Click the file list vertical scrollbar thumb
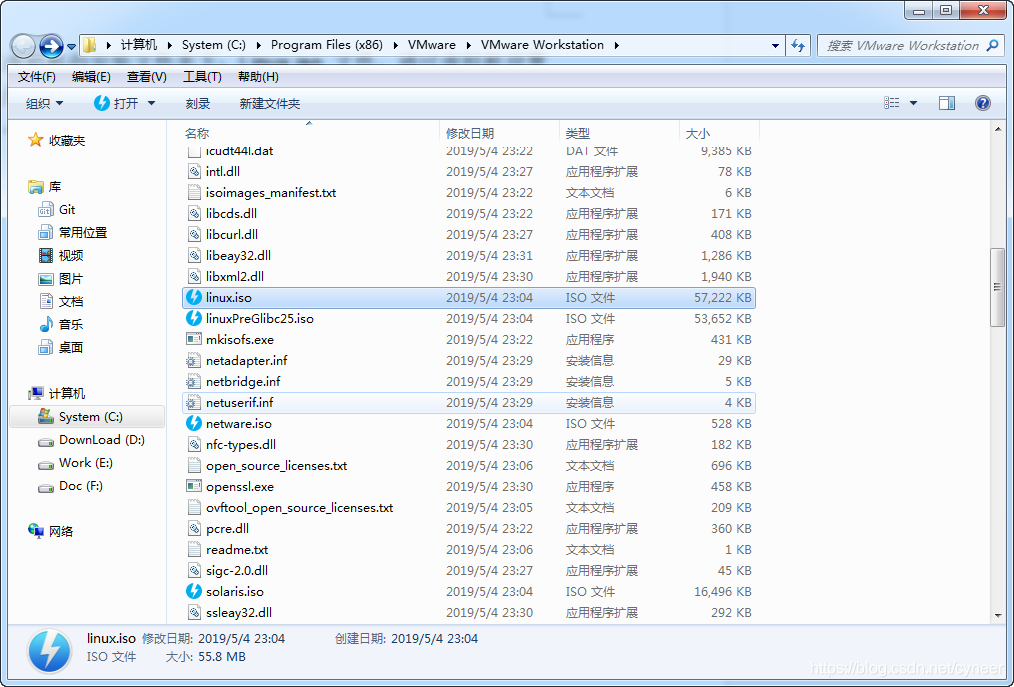This screenshot has width=1014, height=687. (997, 287)
